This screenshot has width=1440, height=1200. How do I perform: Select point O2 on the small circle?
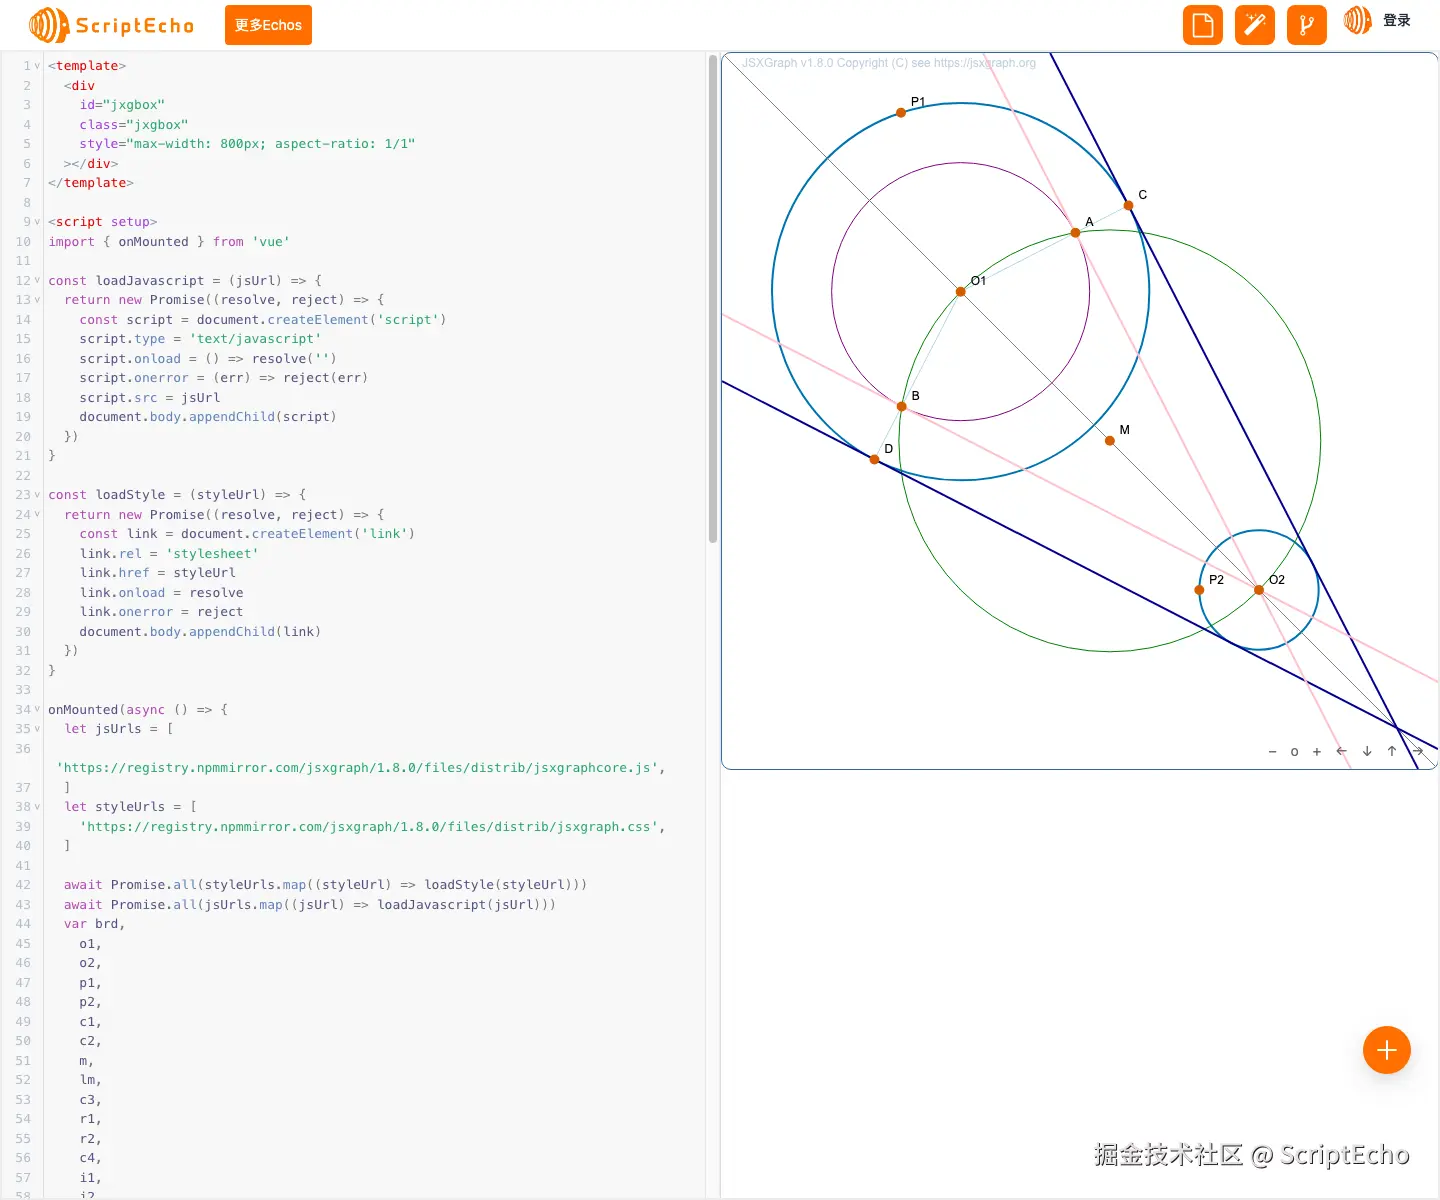[x=1259, y=590]
